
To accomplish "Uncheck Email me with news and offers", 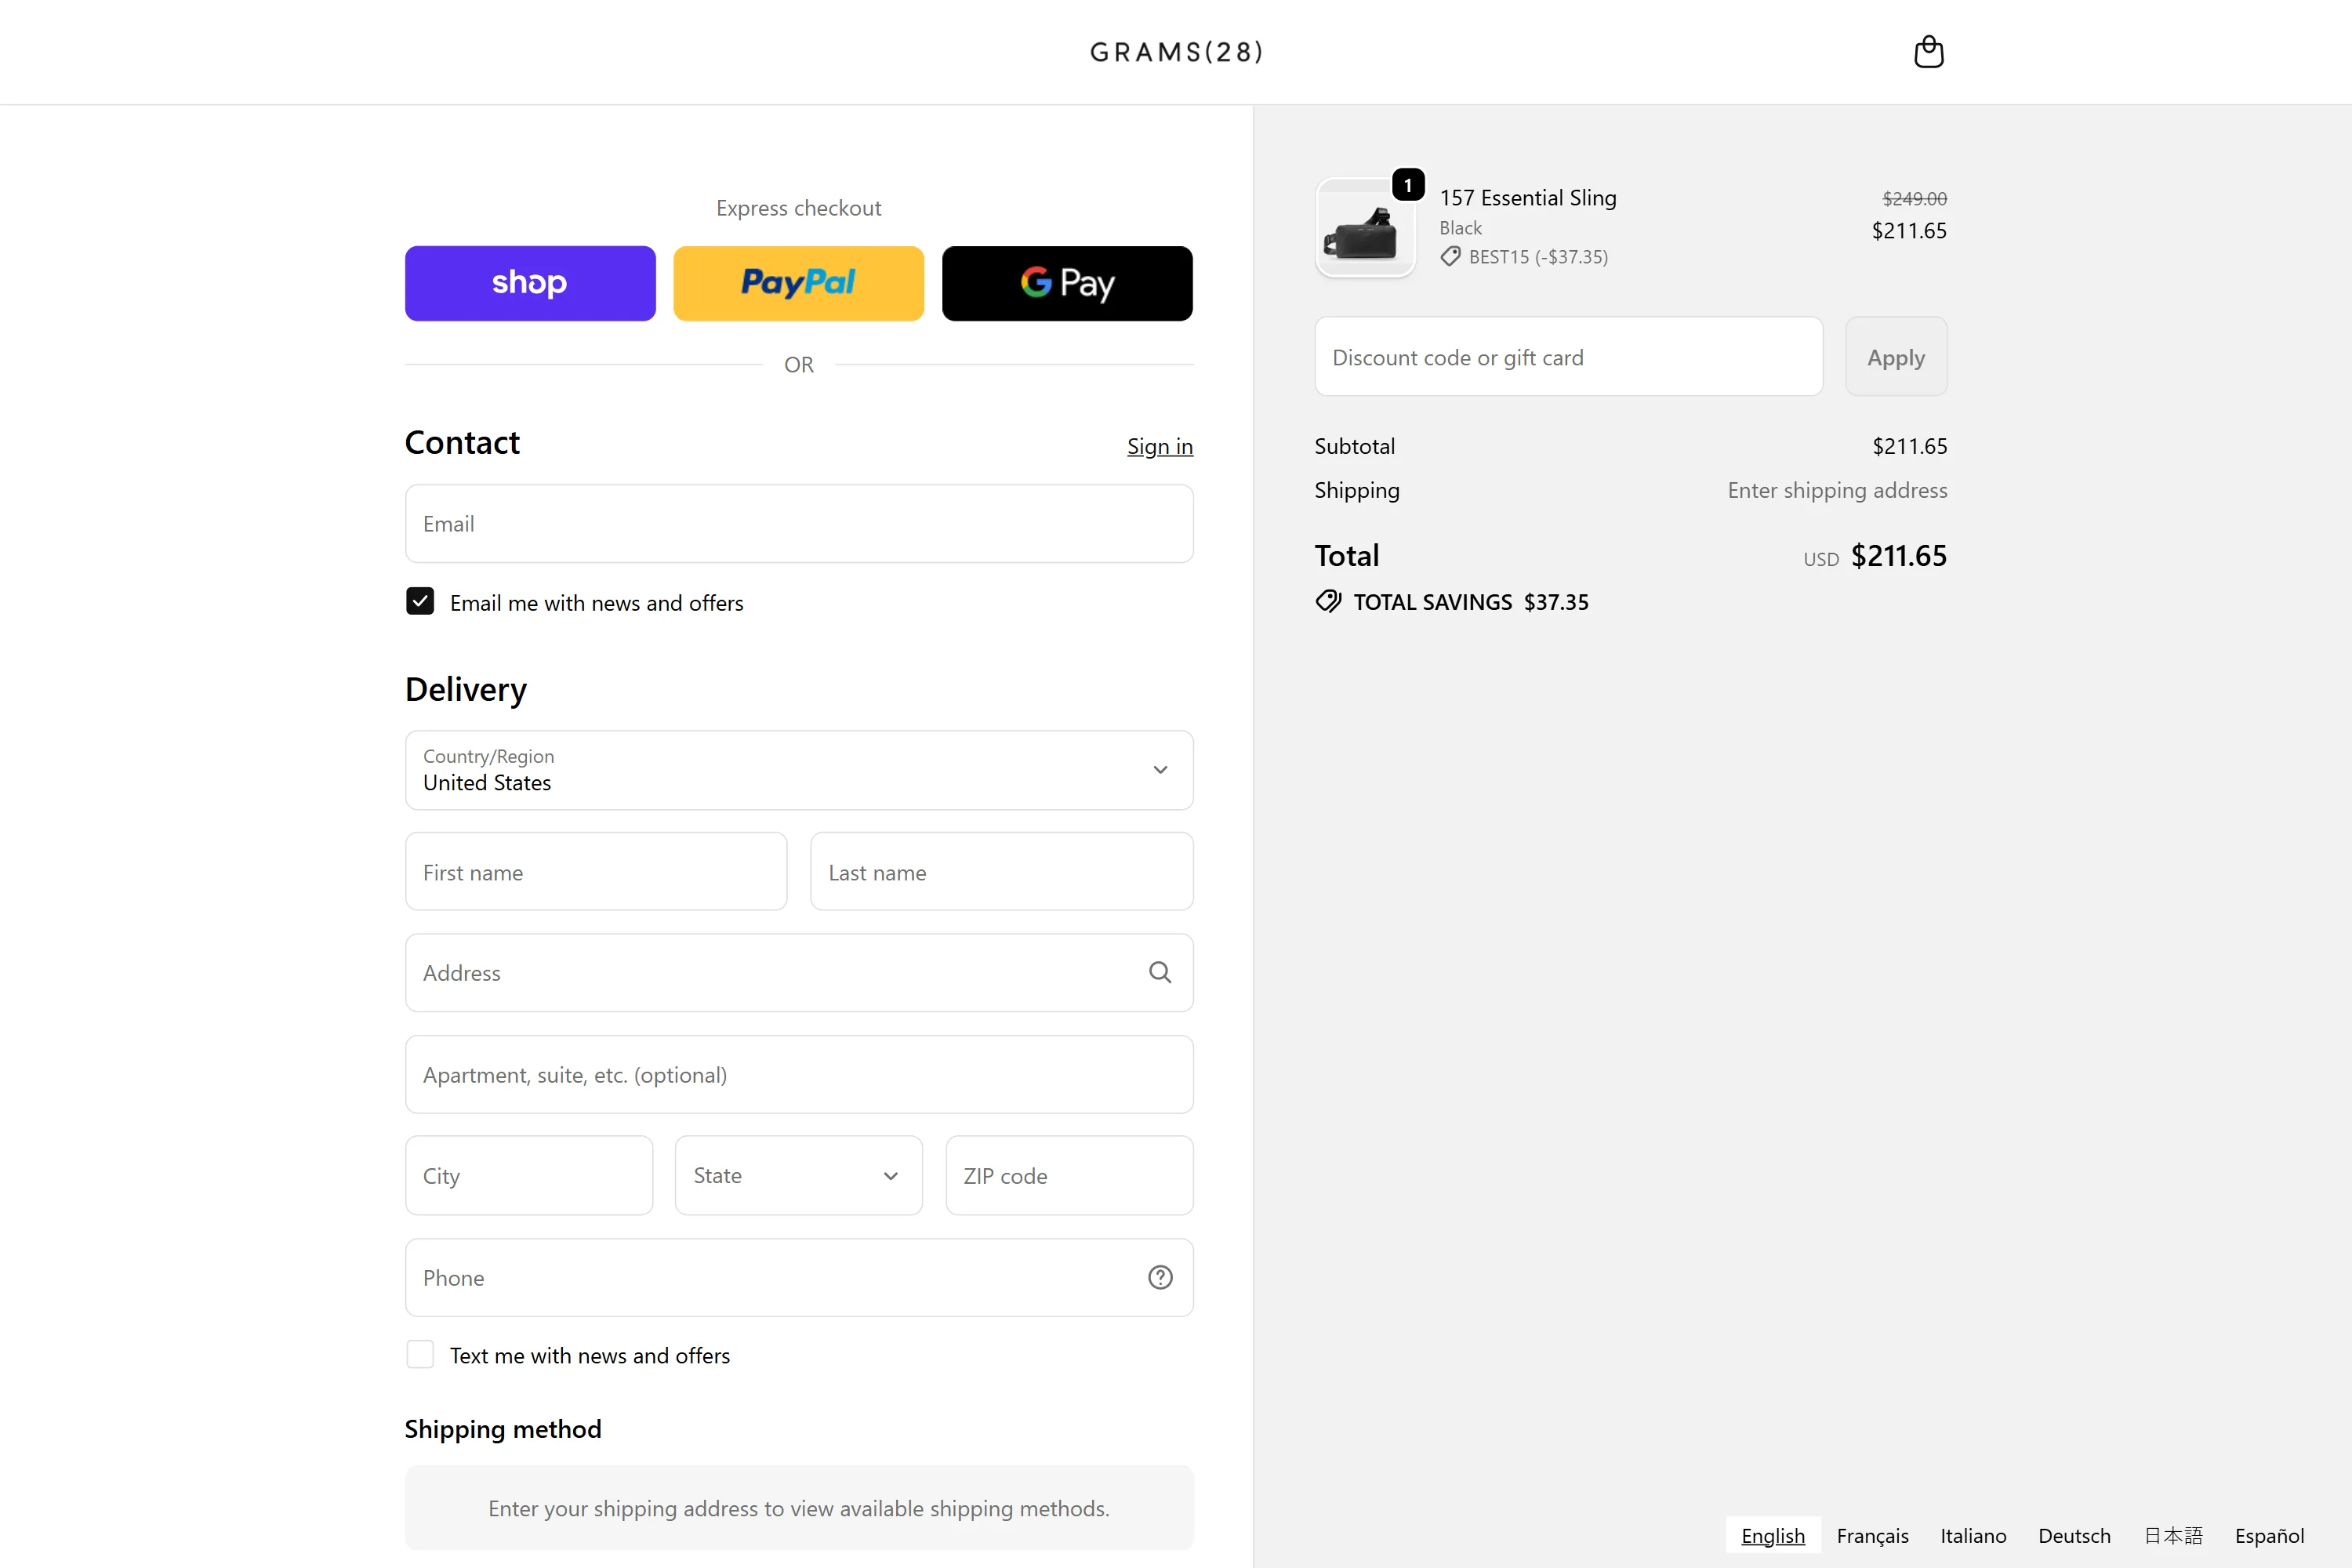I will 420,601.
